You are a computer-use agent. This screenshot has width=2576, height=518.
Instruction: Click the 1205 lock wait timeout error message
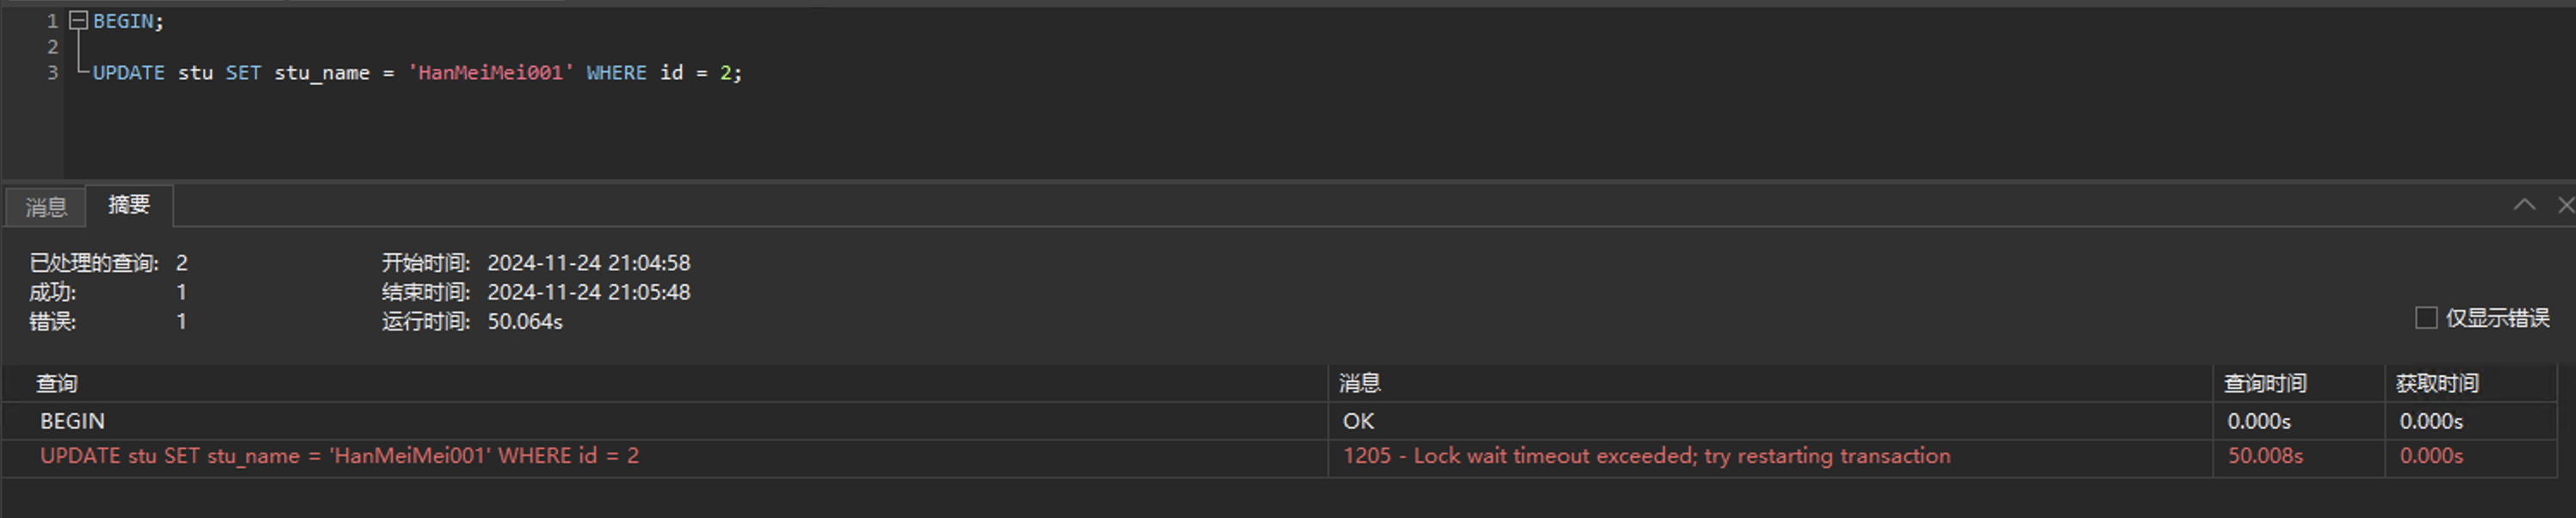1646,456
